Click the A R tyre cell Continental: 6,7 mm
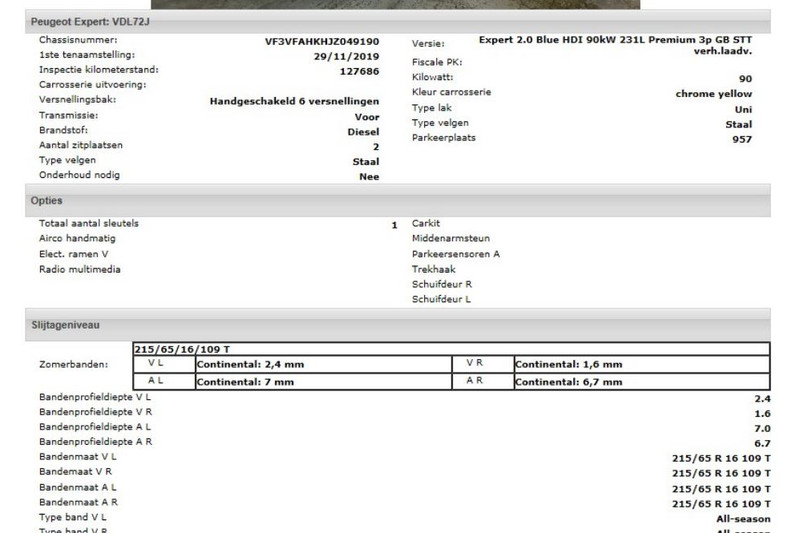This screenshot has height=533, width=800. coord(568,382)
